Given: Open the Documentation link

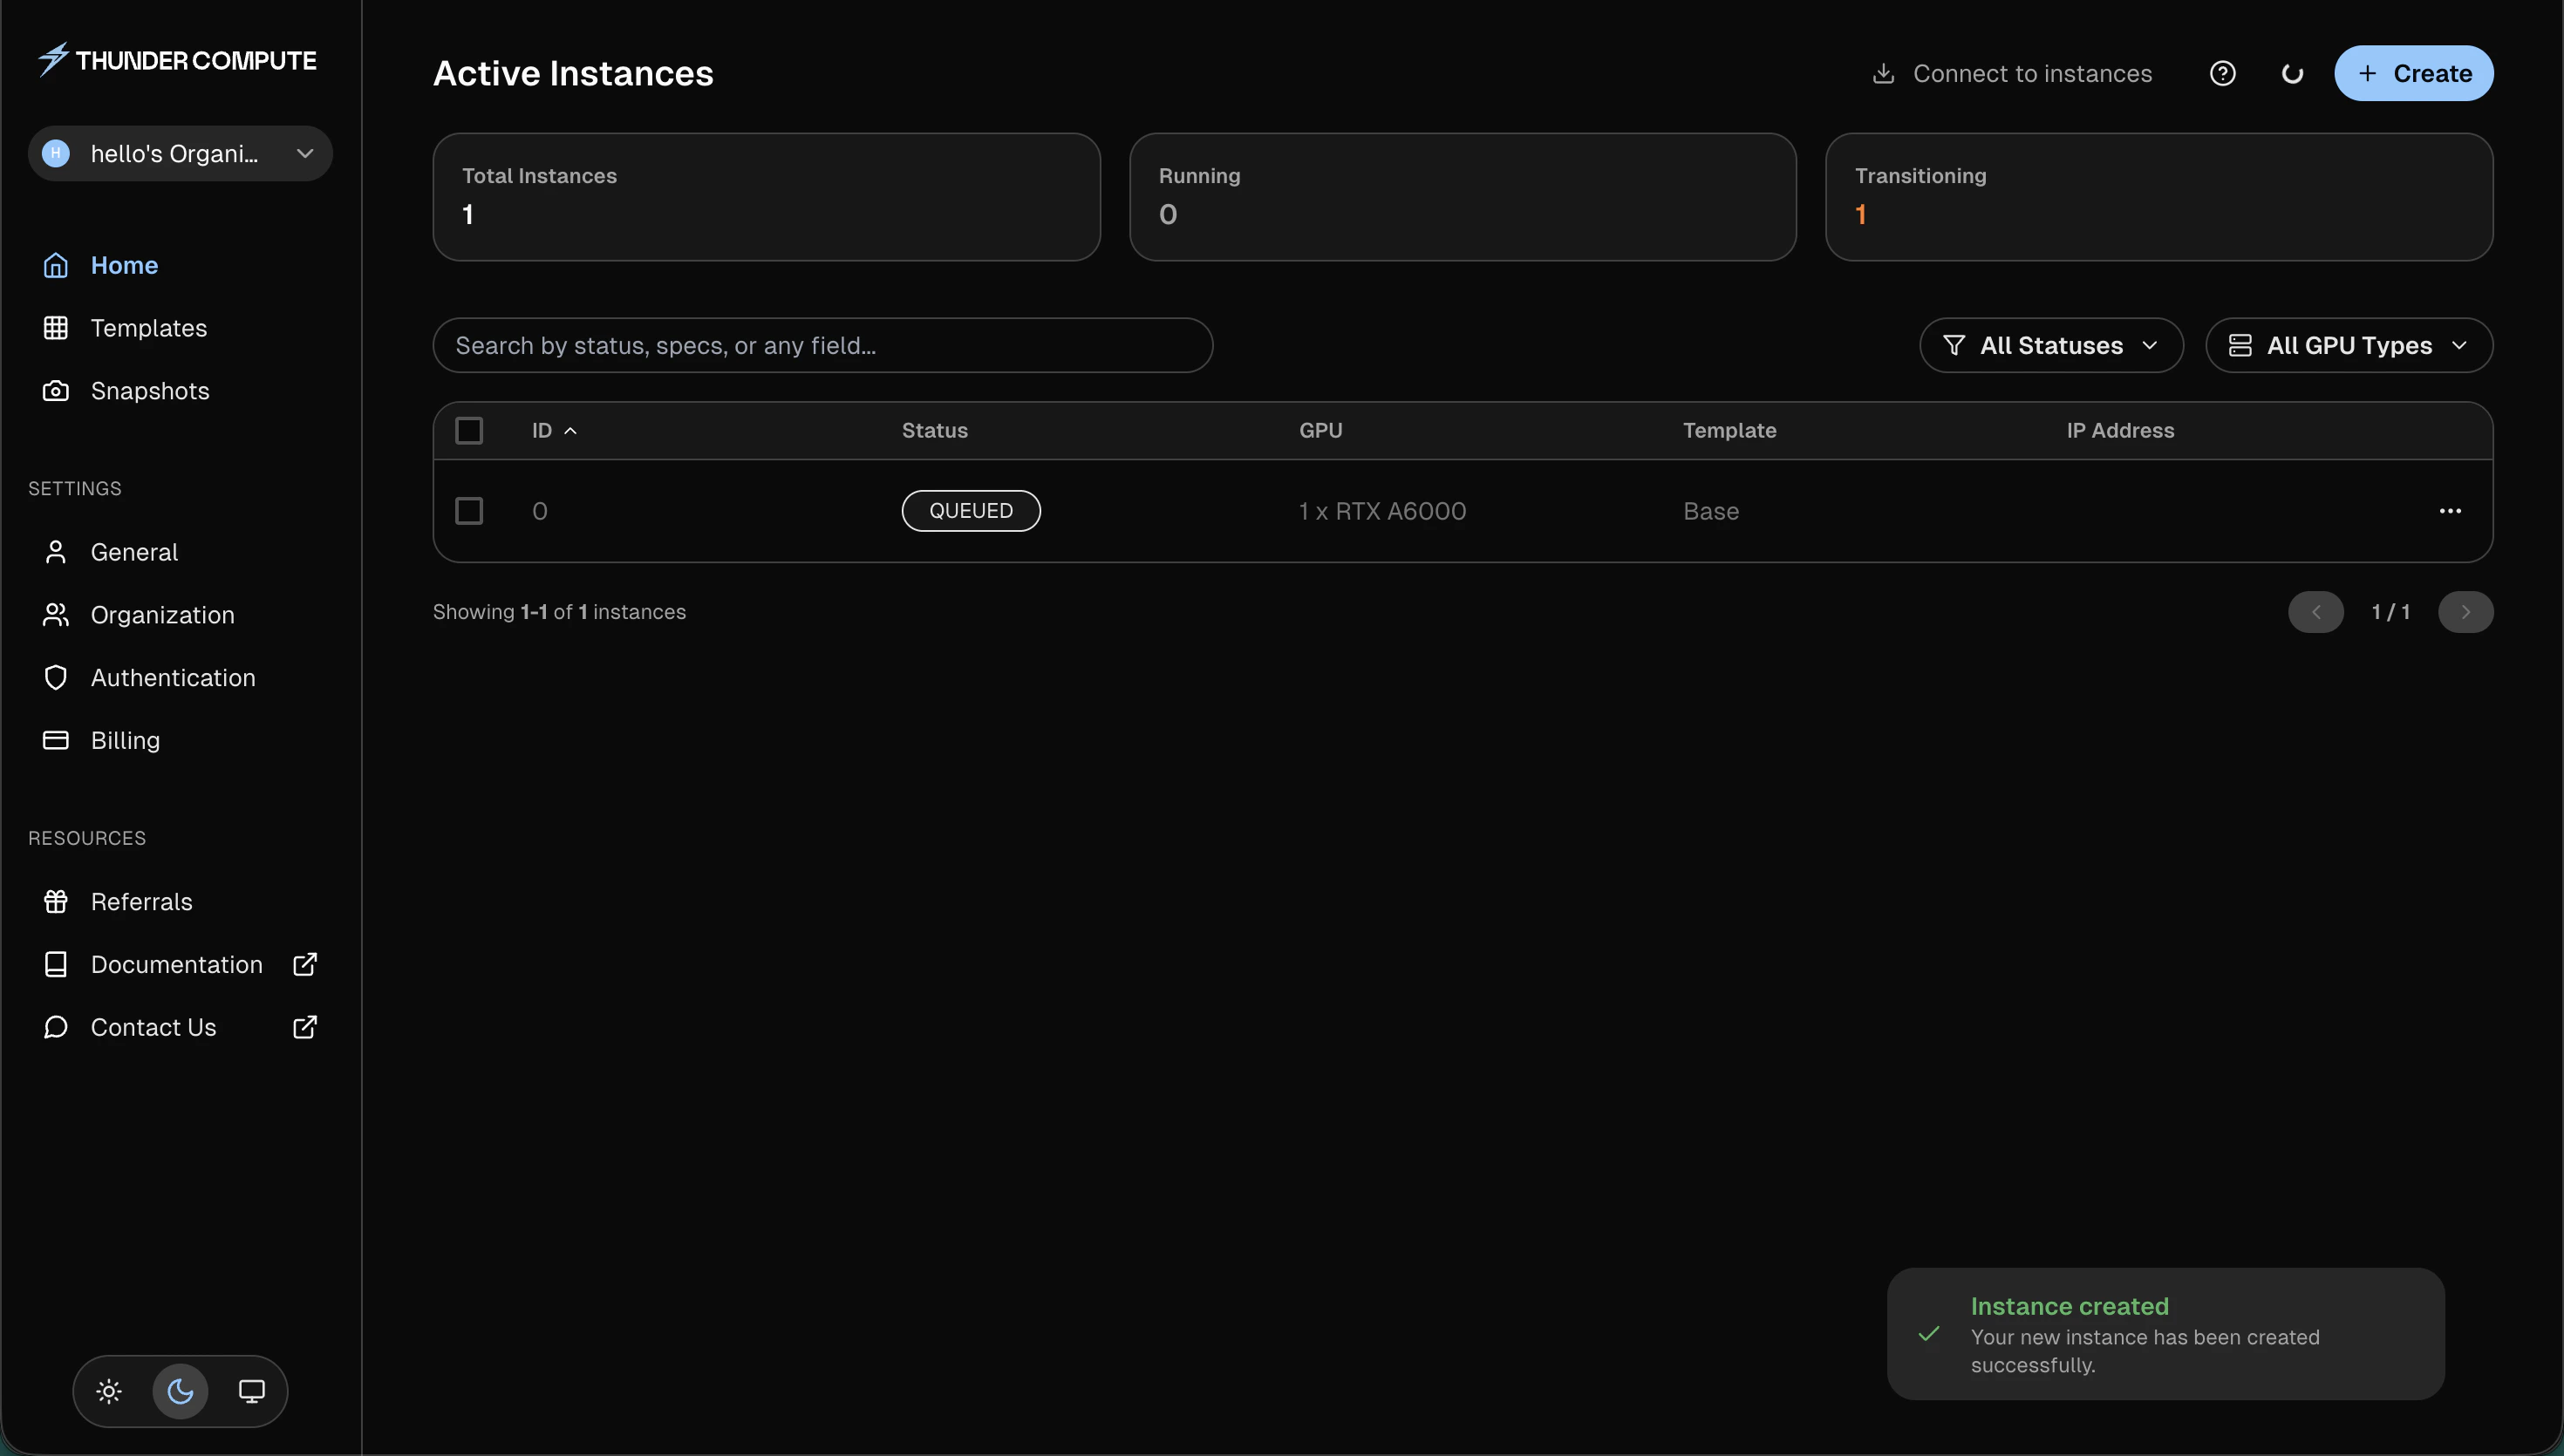Looking at the screenshot, I should 180,964.
